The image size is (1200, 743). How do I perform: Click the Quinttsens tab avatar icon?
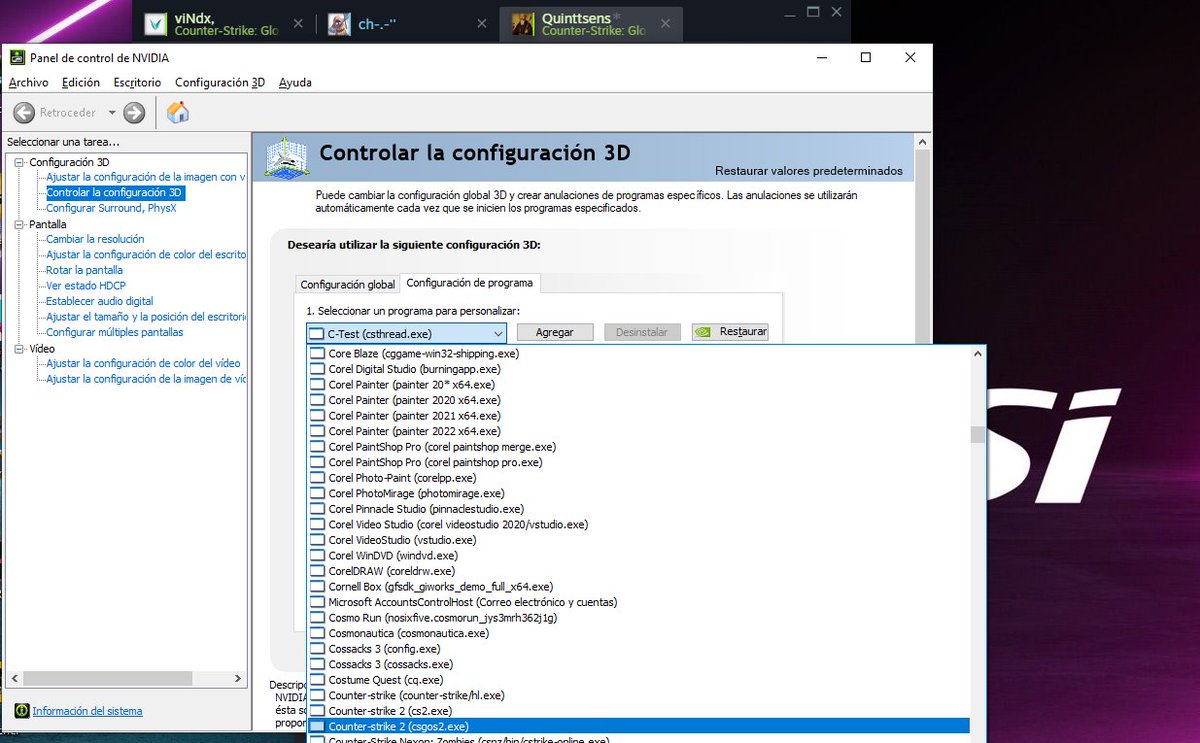tap(523, 24)
